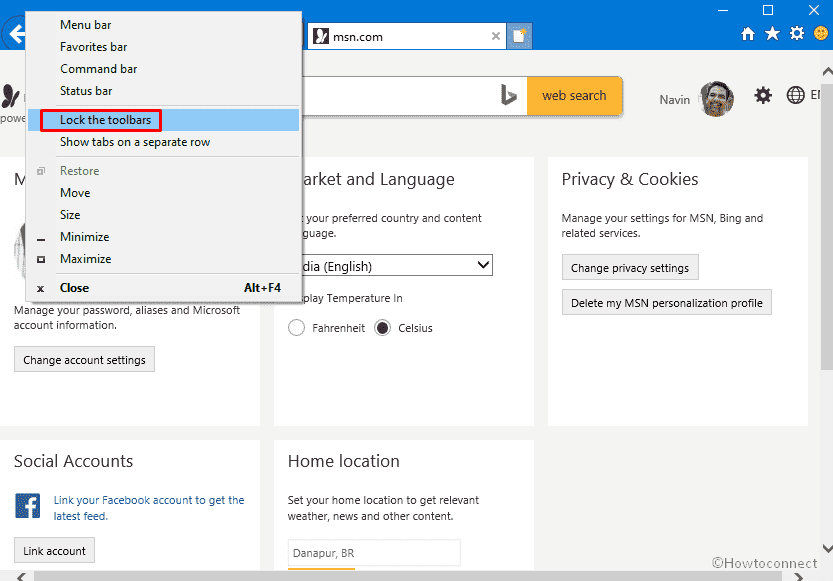This screenshot has height=581, width=833.
Task: Open the browser Home icon
Action: 747,34
